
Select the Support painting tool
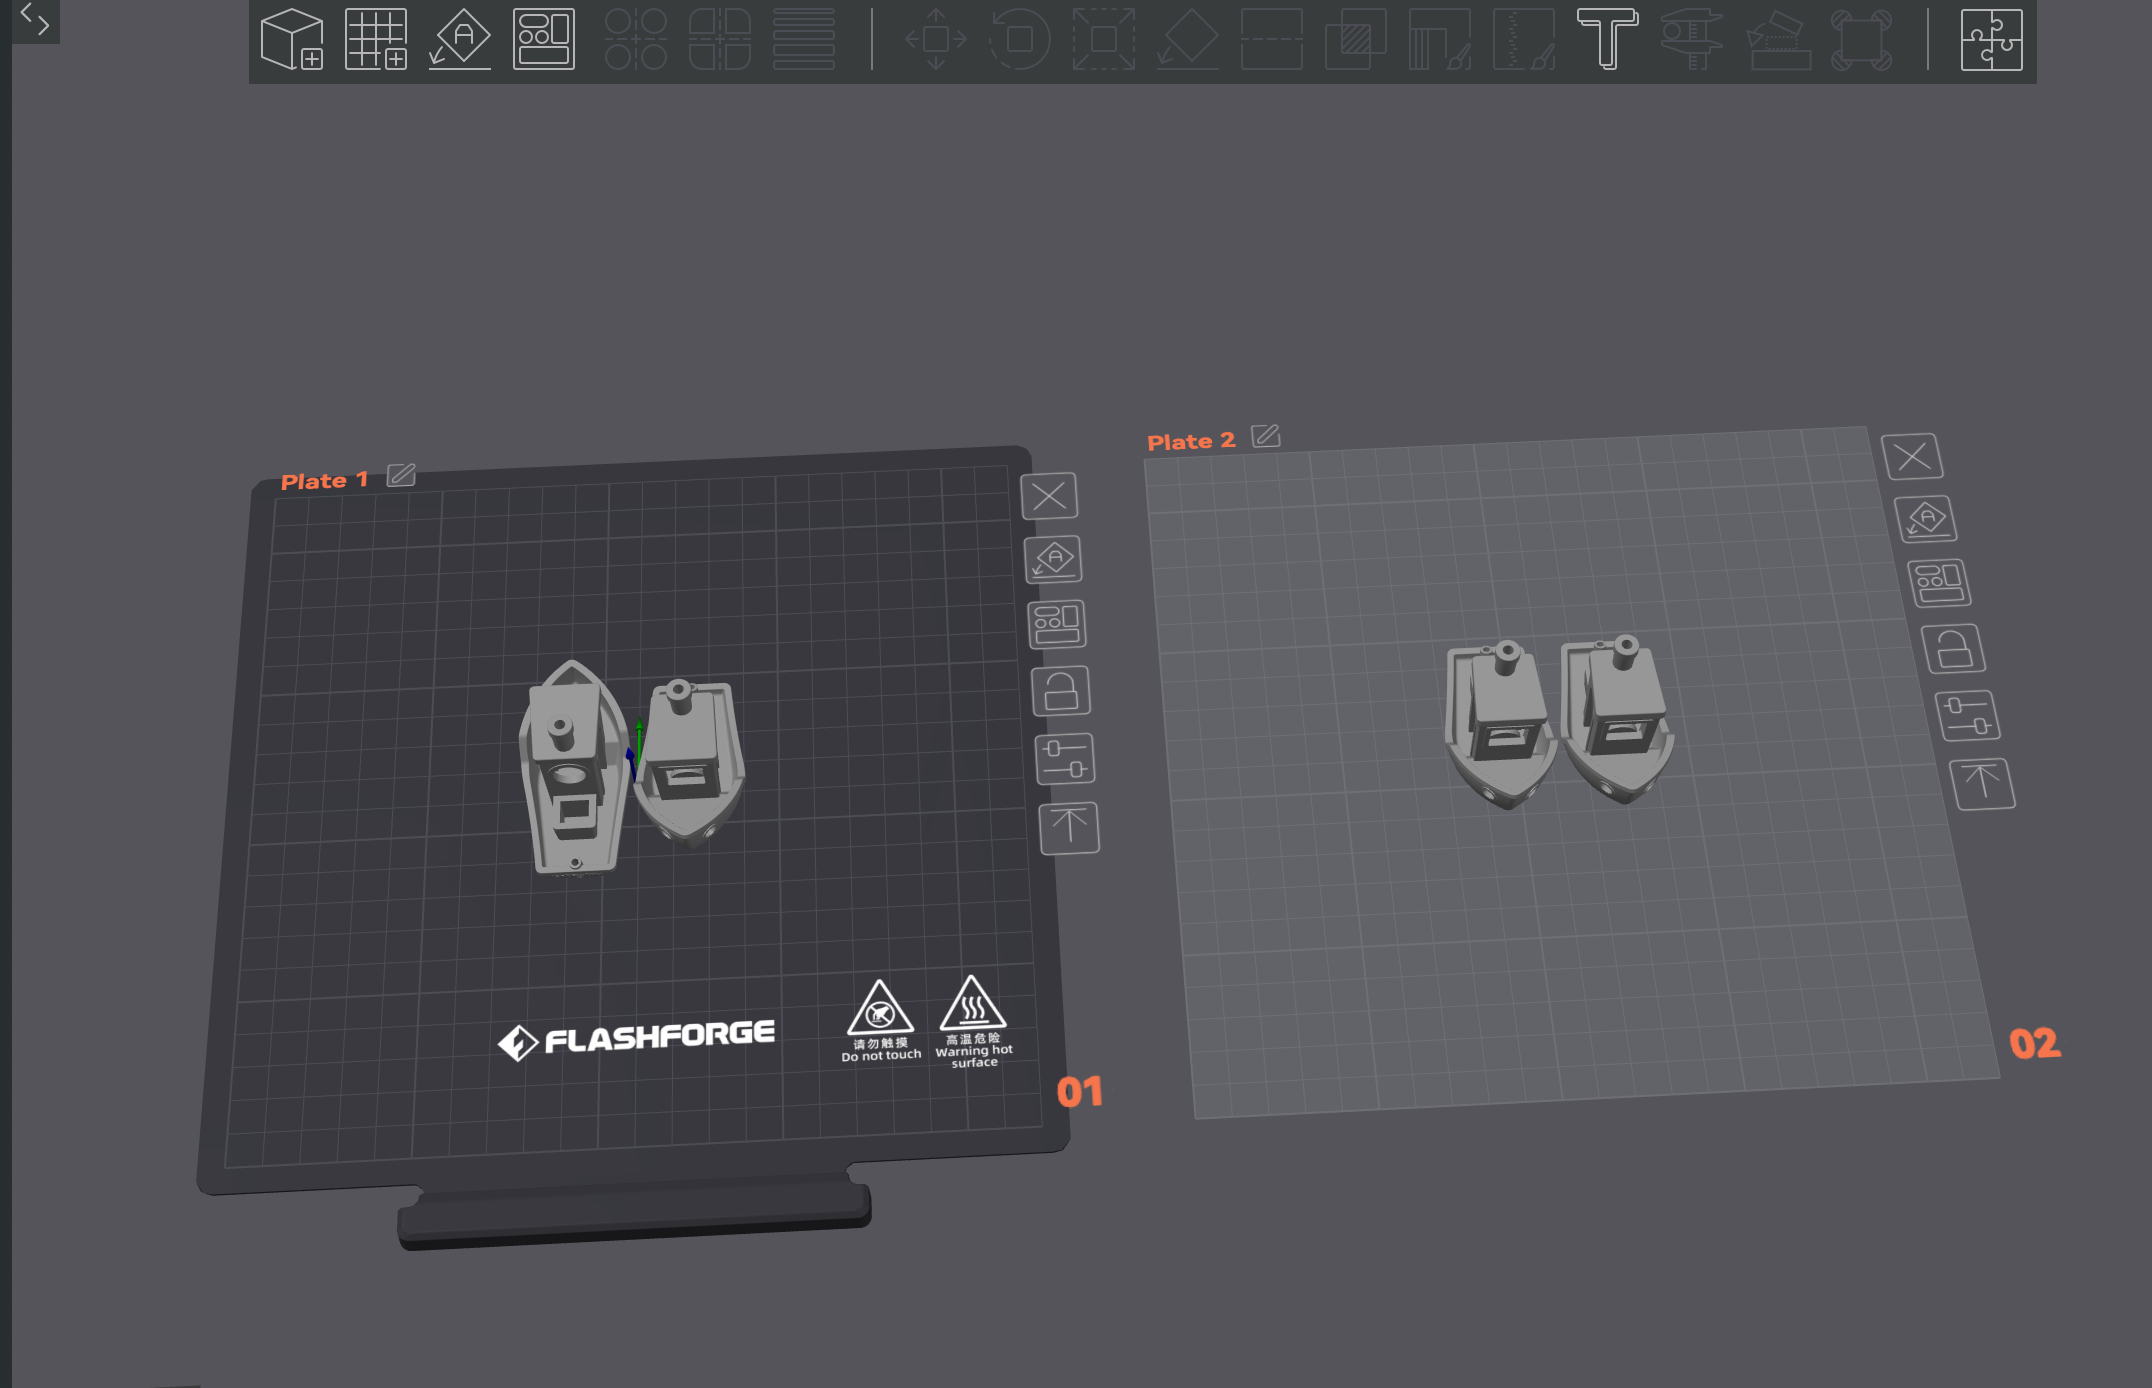tap(1440, 40)
